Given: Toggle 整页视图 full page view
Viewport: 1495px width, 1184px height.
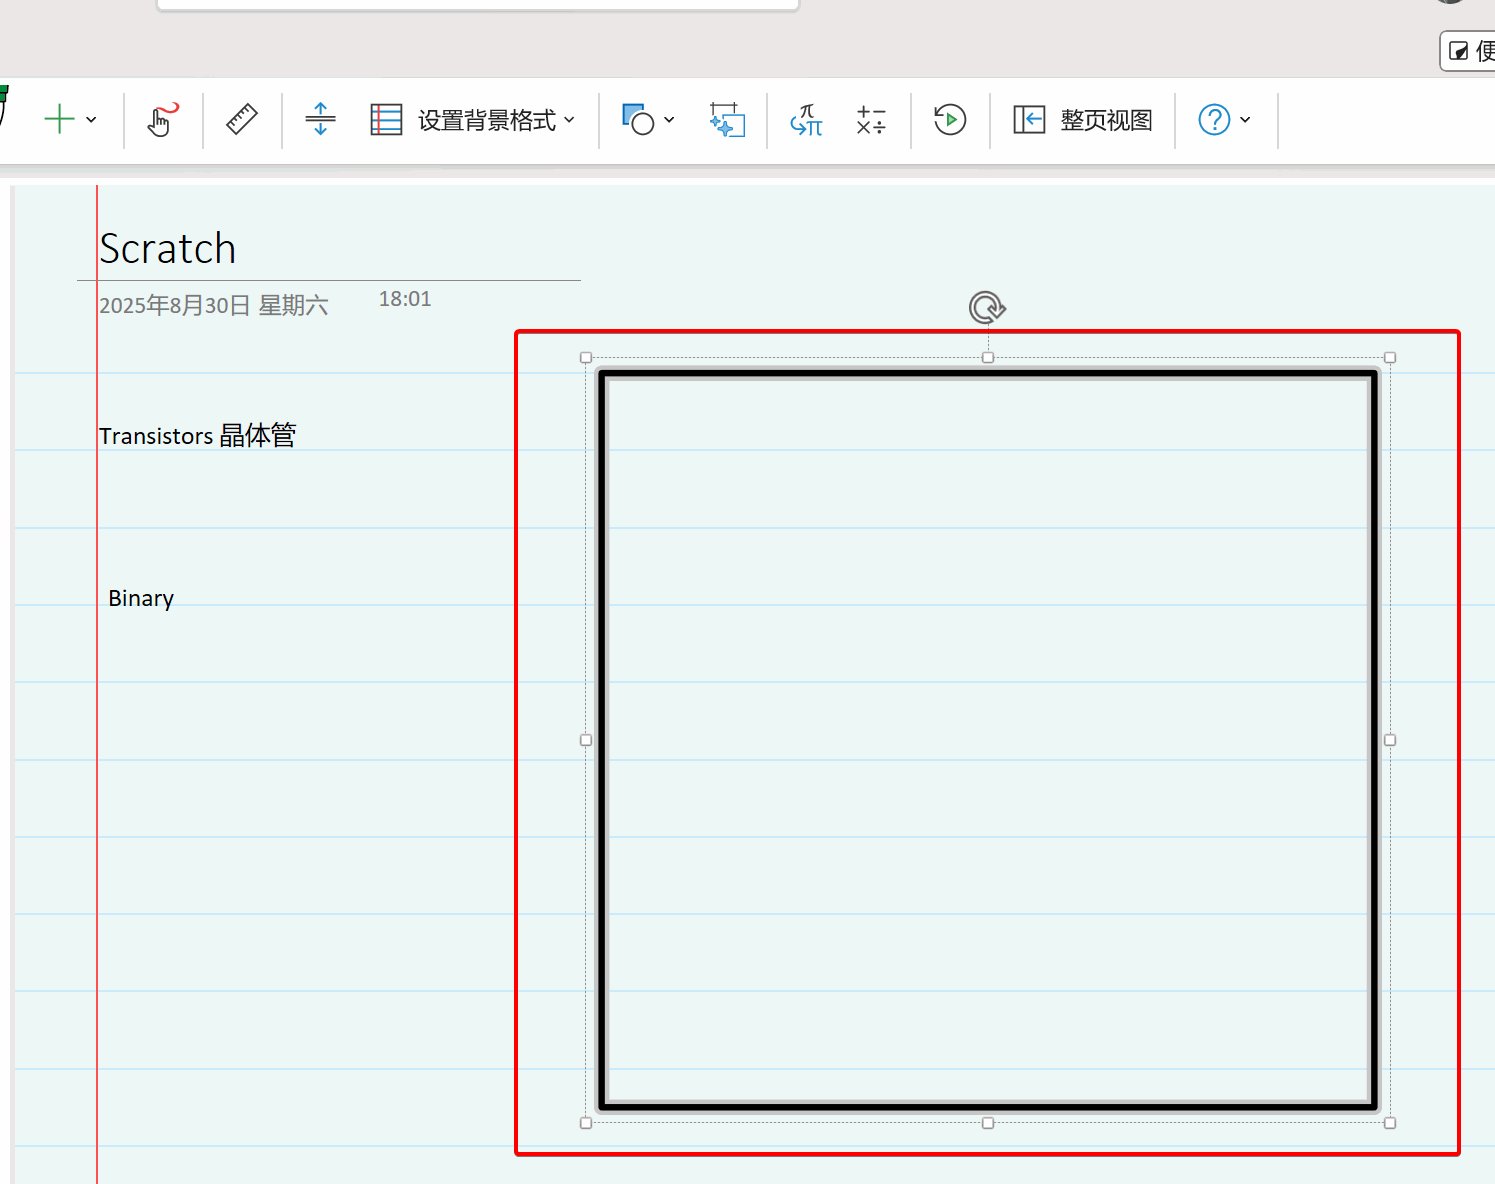Looking at the screenshot, I should (1083, 120).
